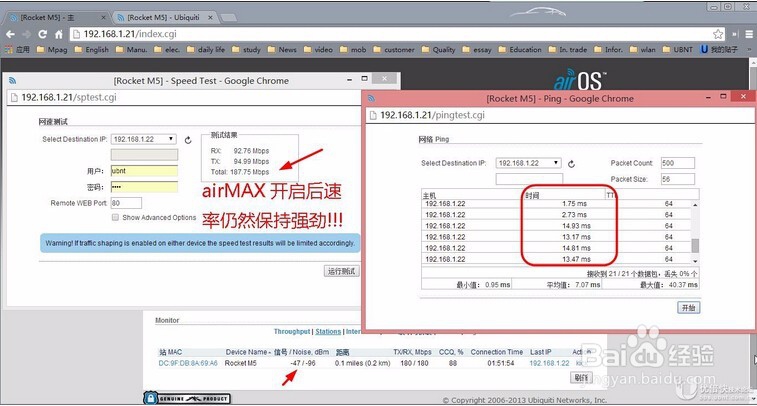Switch to the Rocket M5 - Ubiquiti tab
The height and width of the screenshot is (406, 757).
164,17
